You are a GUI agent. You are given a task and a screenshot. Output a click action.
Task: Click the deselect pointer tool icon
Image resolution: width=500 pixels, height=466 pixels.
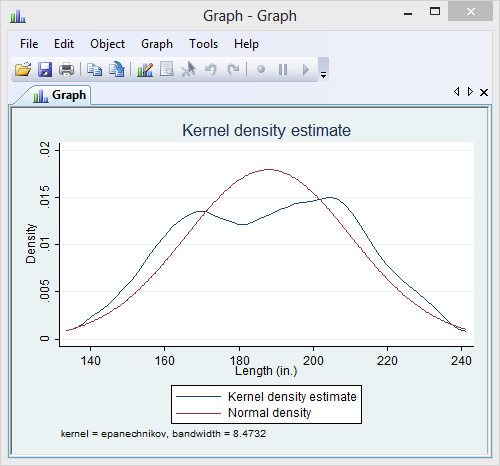tap(189, 69)
